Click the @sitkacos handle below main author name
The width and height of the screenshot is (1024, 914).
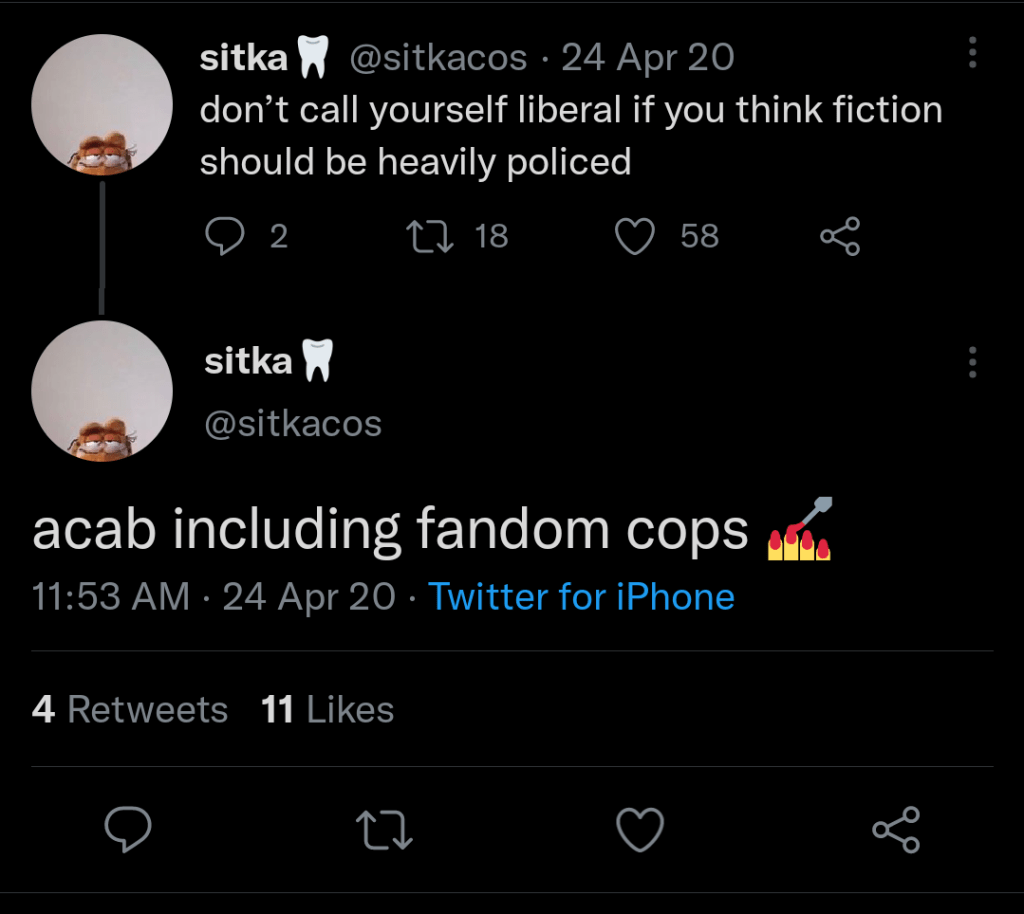292,423
